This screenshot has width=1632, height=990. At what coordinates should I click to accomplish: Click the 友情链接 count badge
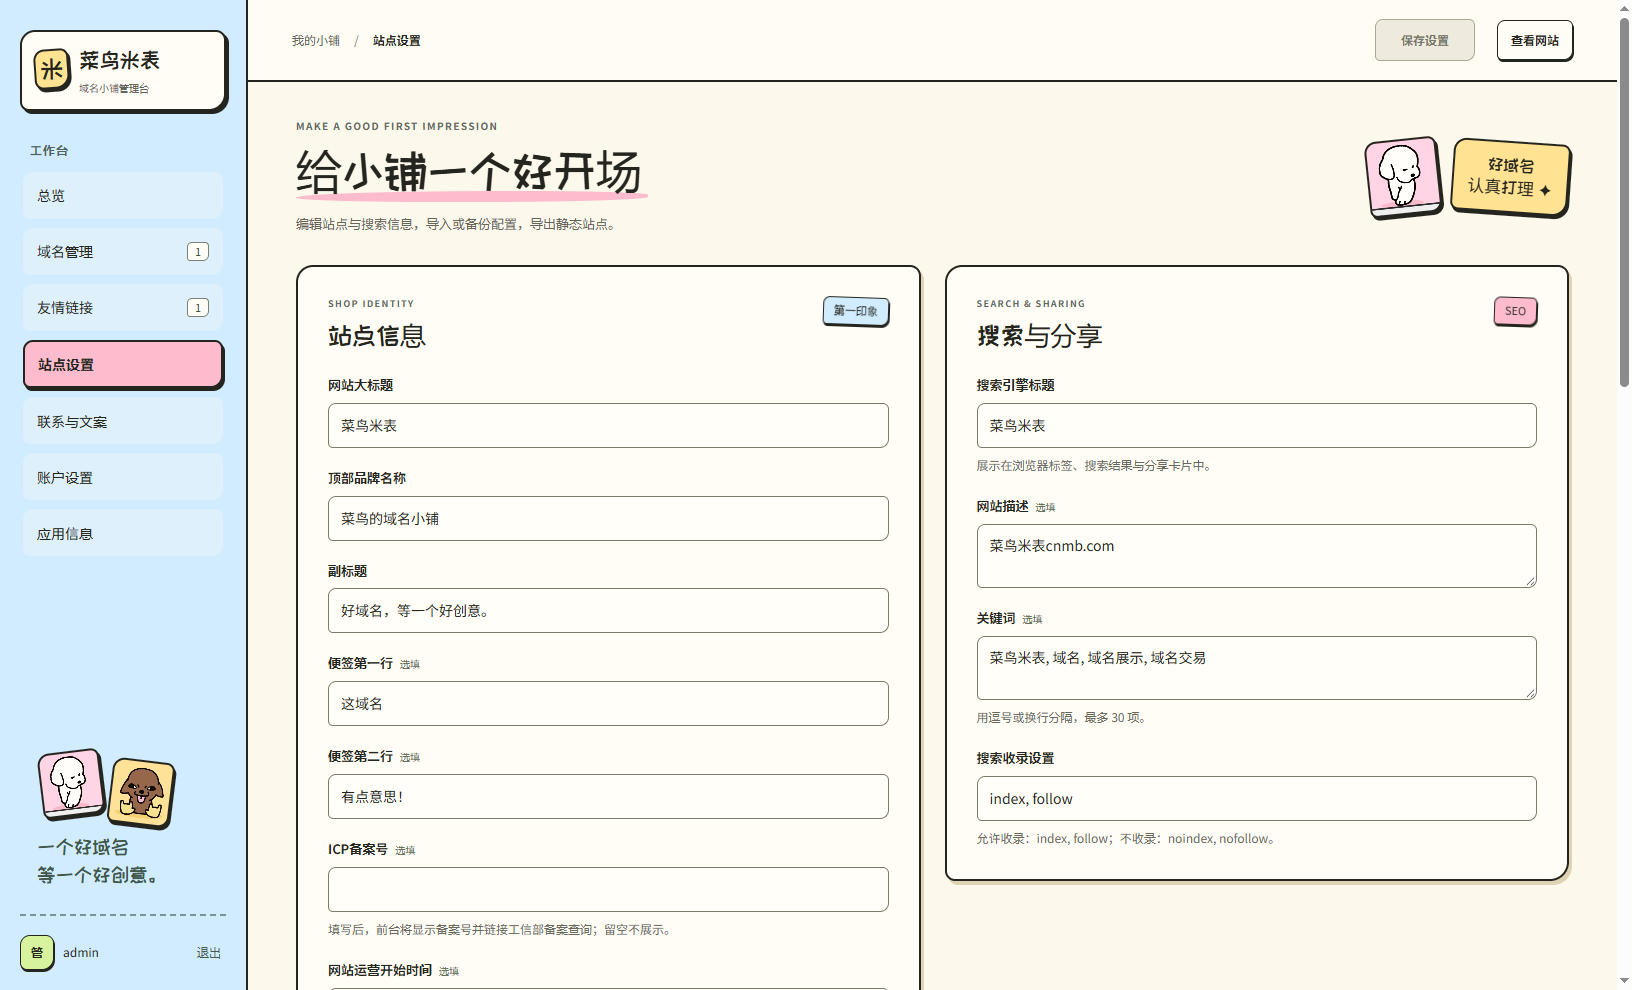pyautogui.click(x=198, y=308)
